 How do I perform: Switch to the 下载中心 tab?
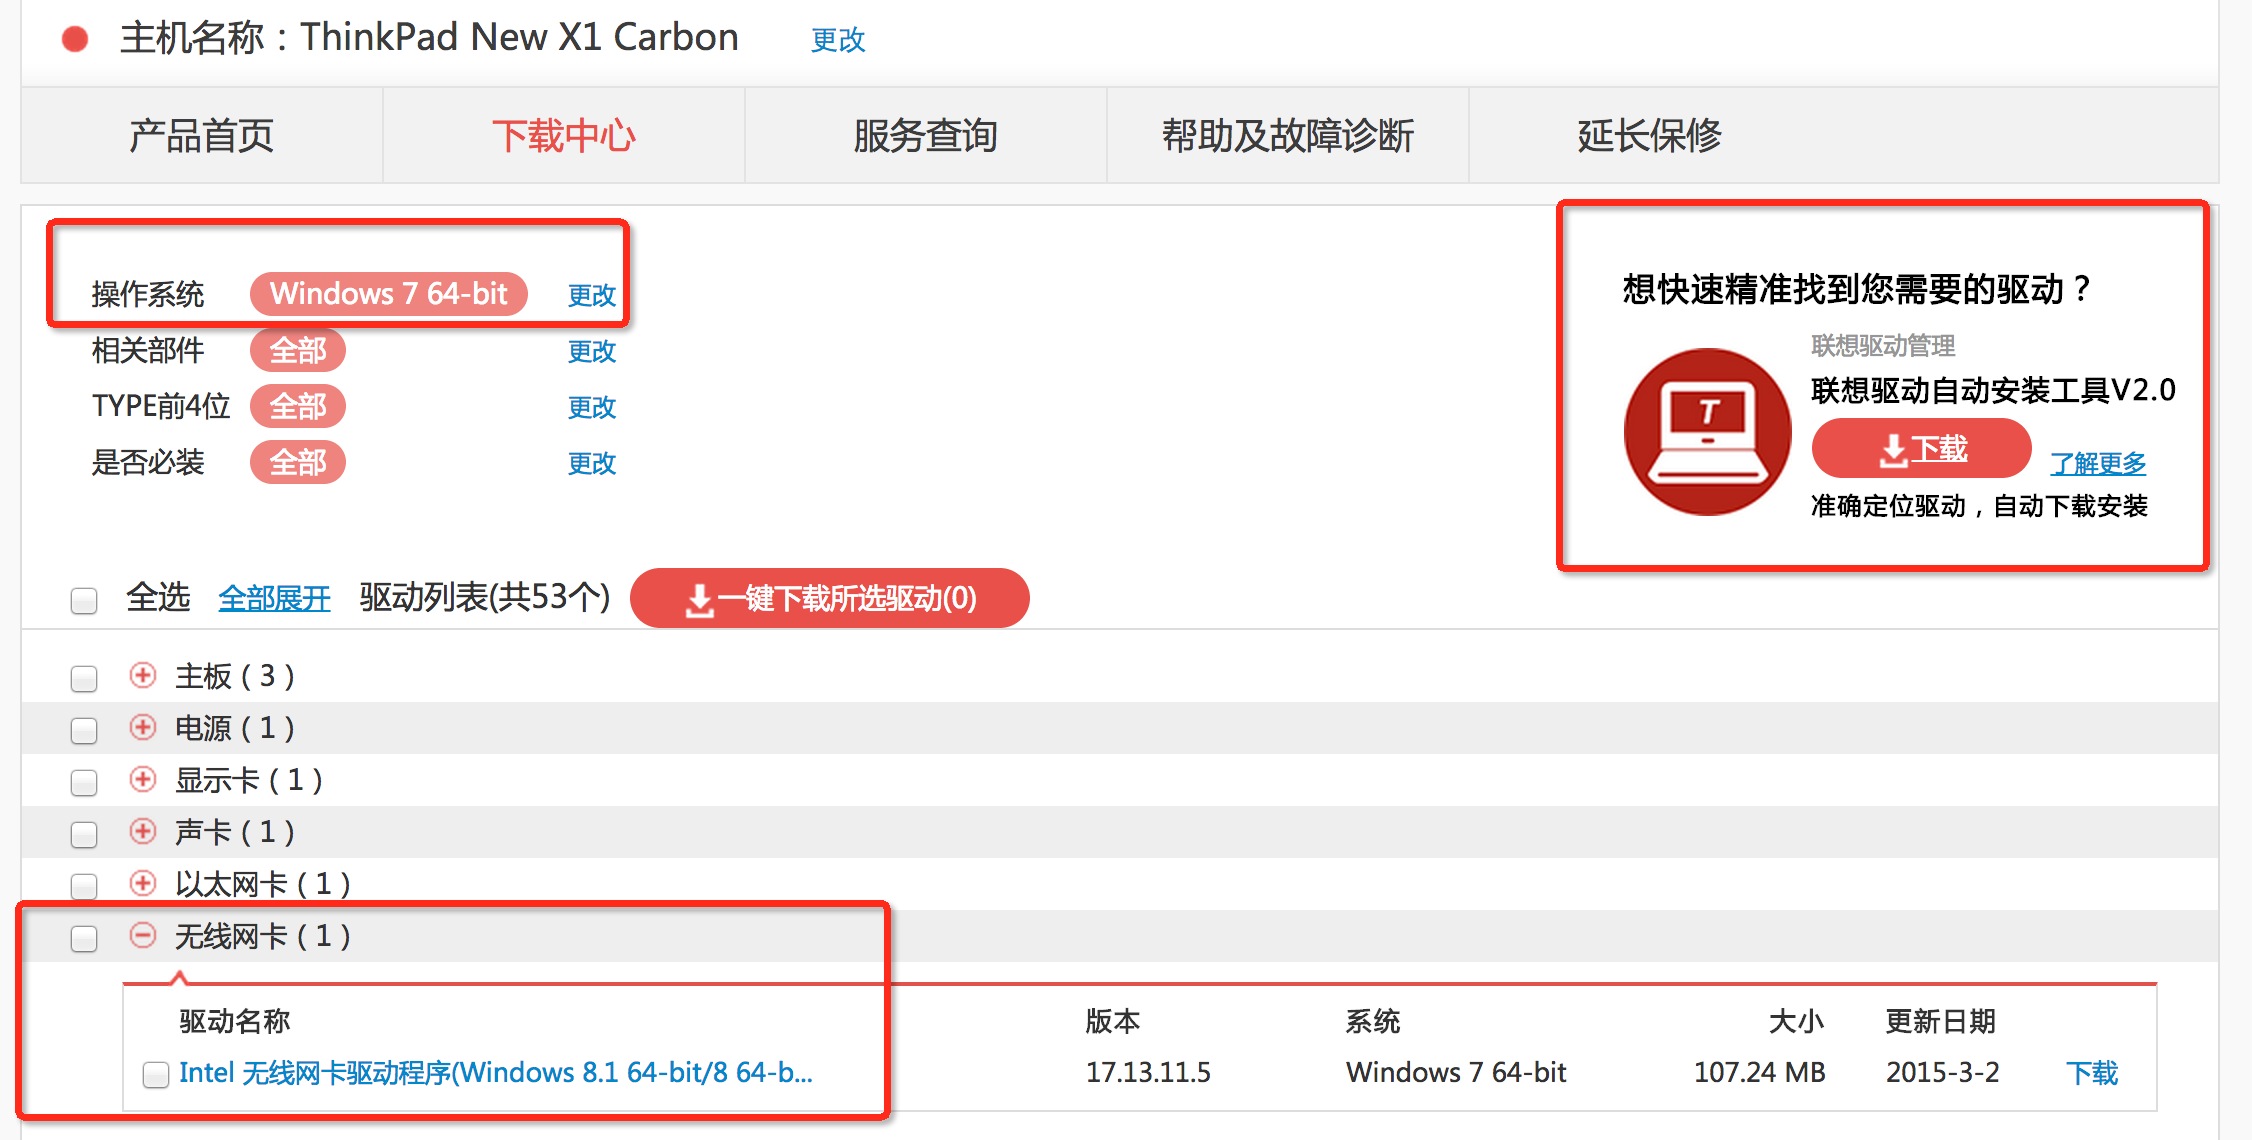(x=564, y=135)
